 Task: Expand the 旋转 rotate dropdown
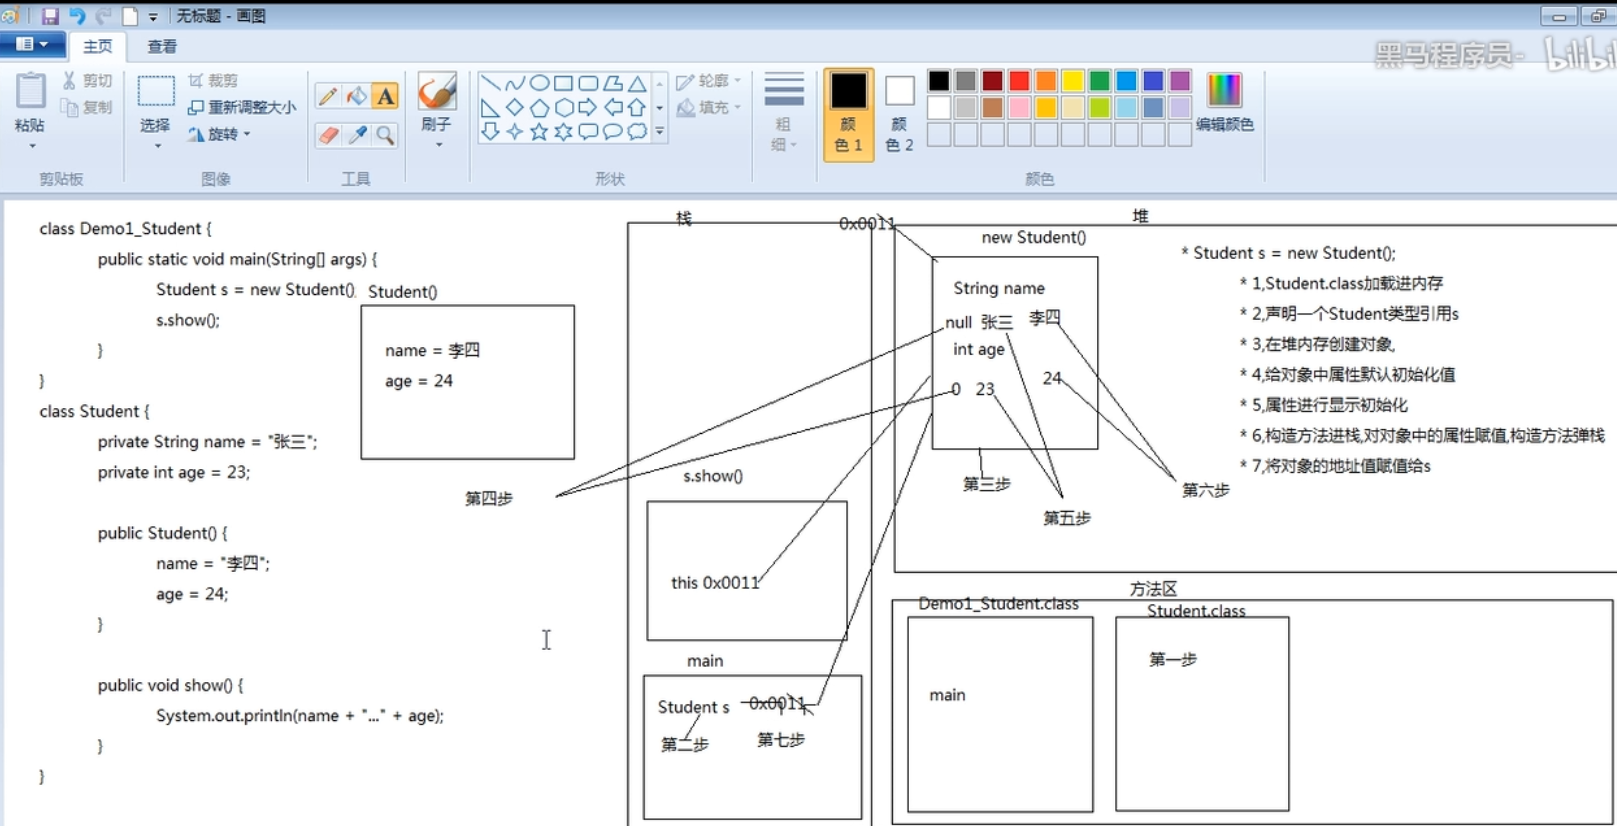(247, 134)
